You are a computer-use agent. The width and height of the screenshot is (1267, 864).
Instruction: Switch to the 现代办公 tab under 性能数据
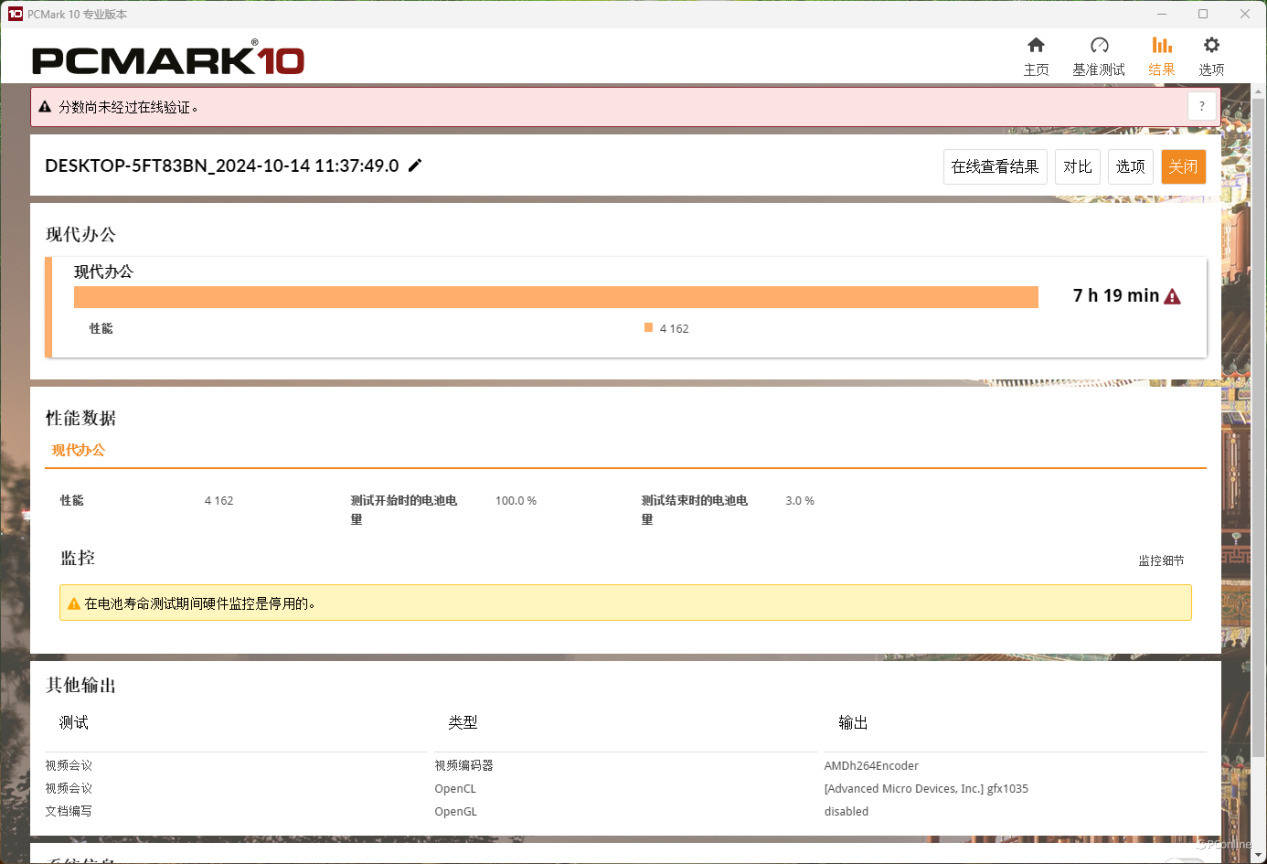78,450
